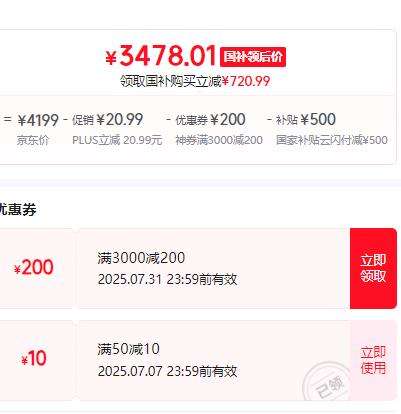Click the 2025.07.07 23:59前有效 expiry text
Screen dimensions: 401x414
click(168, 371)
